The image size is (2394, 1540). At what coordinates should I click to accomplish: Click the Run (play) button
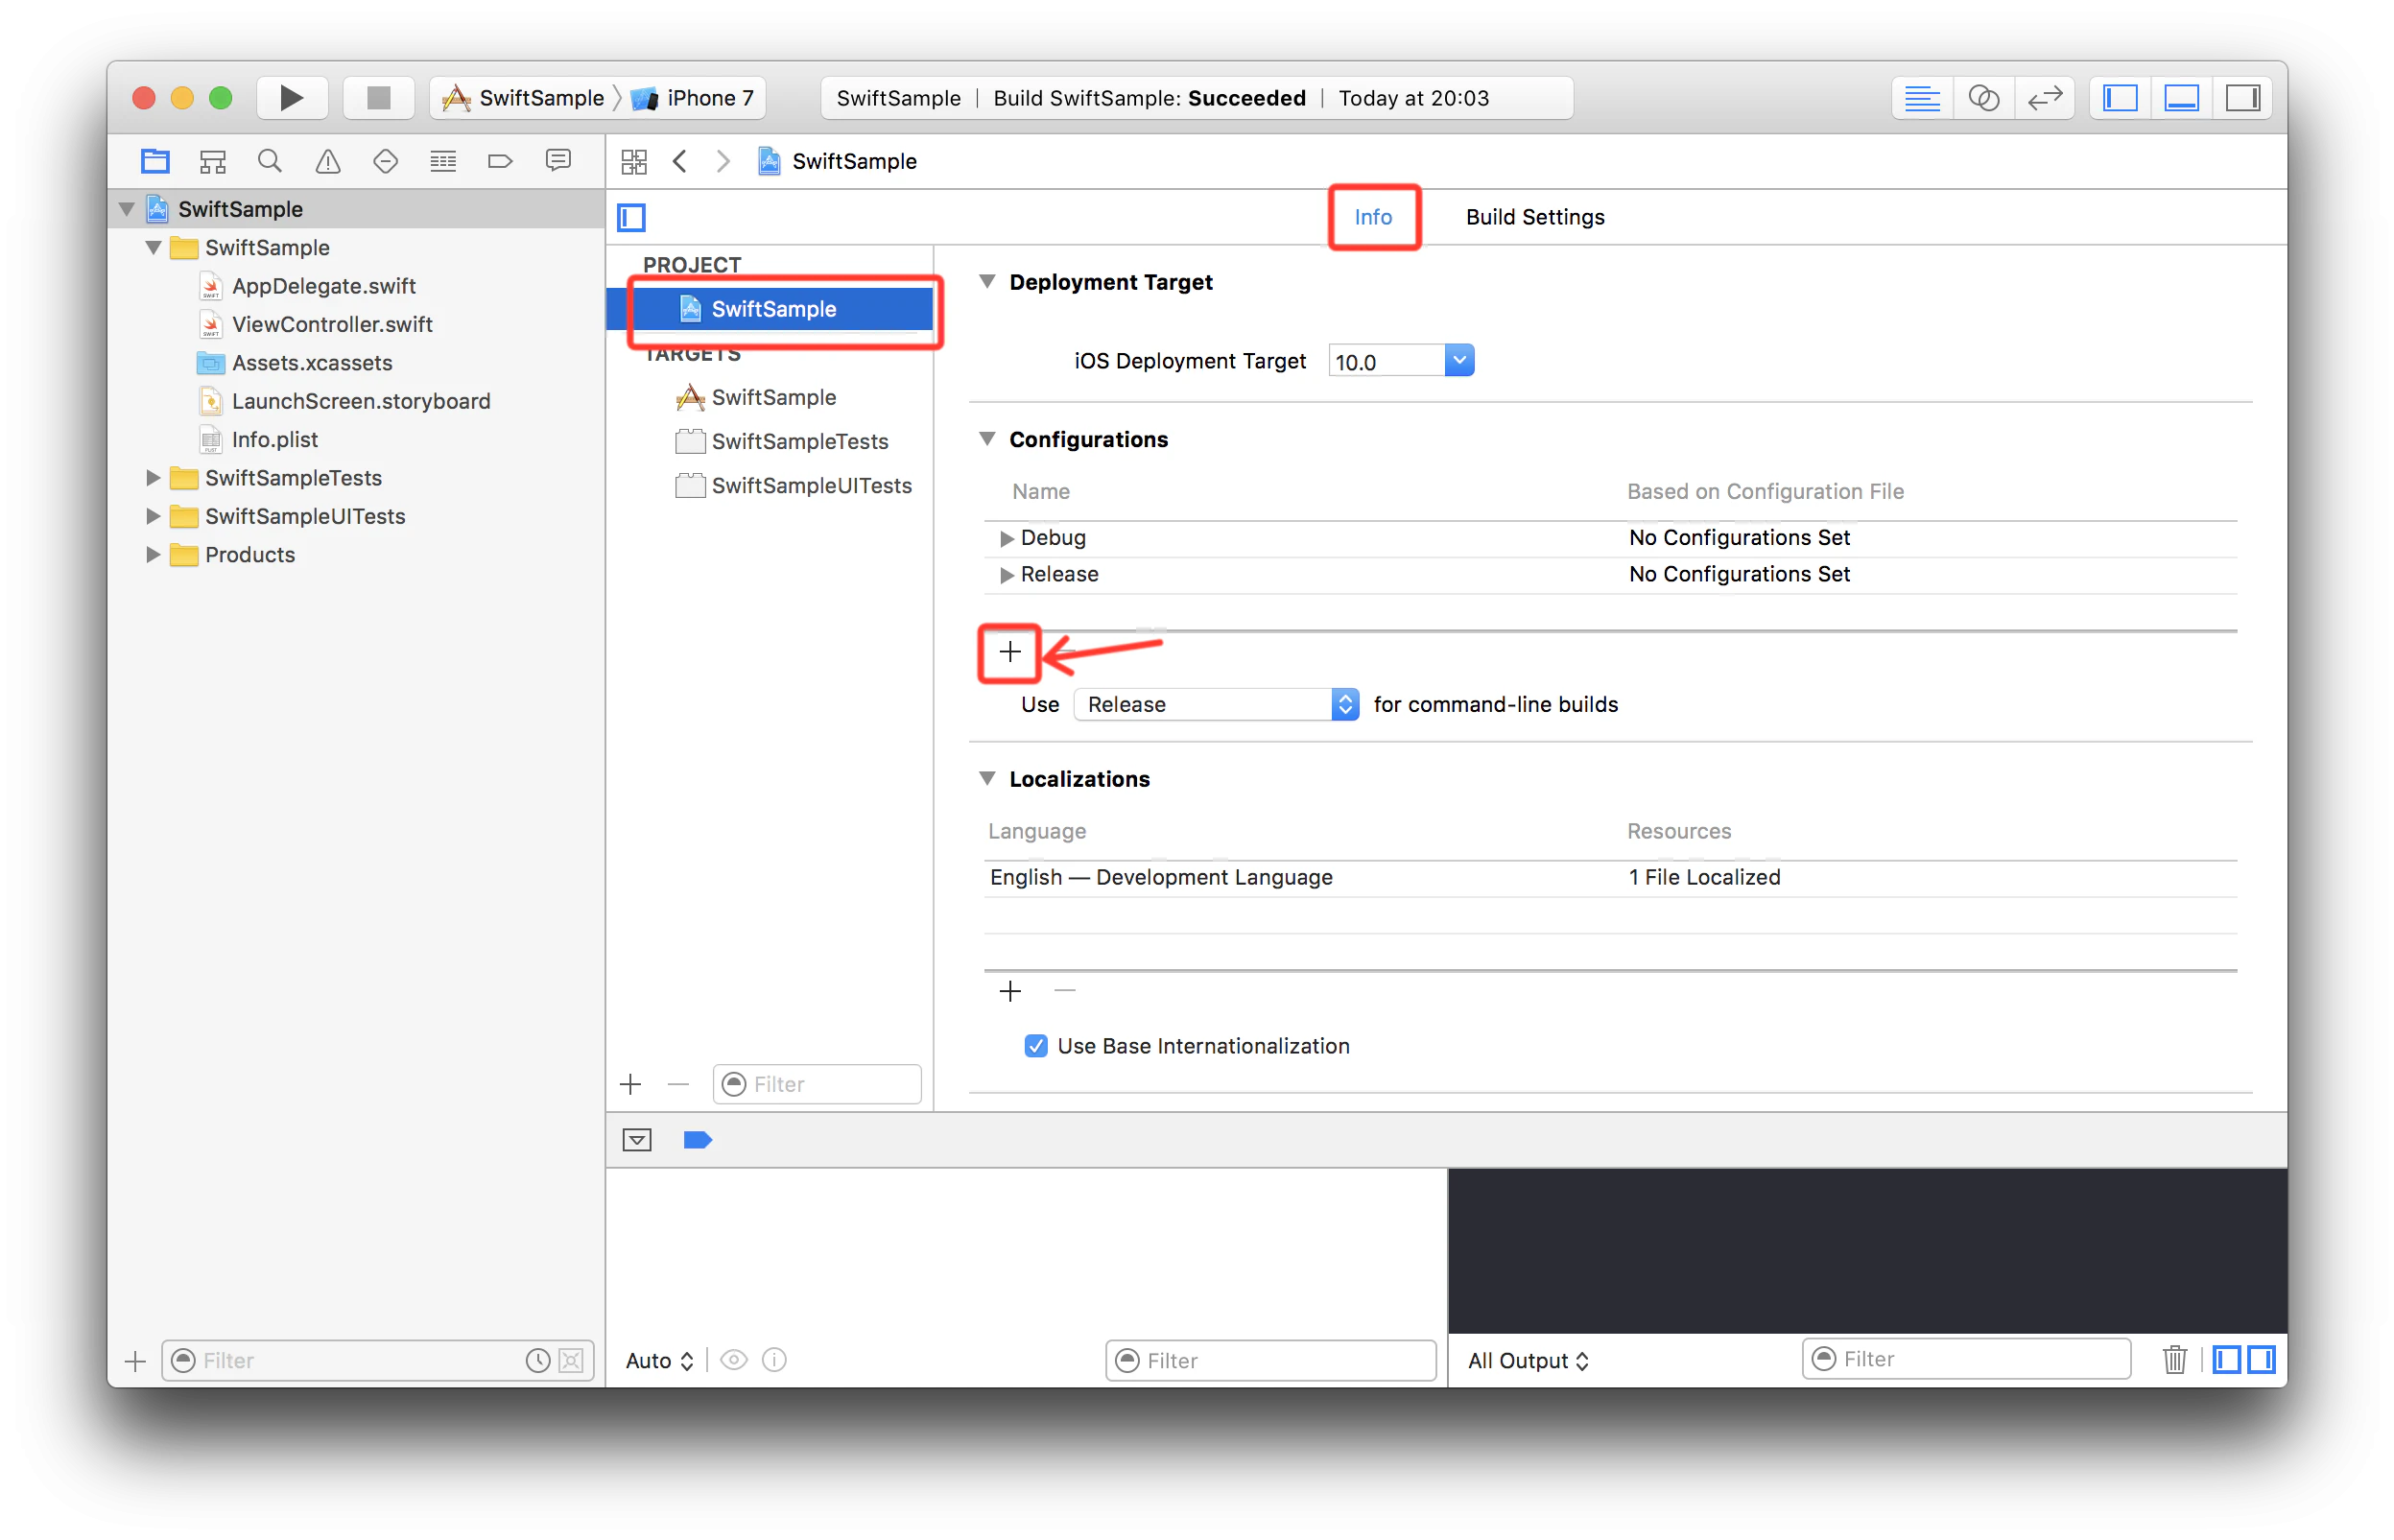tap(291, 98)
